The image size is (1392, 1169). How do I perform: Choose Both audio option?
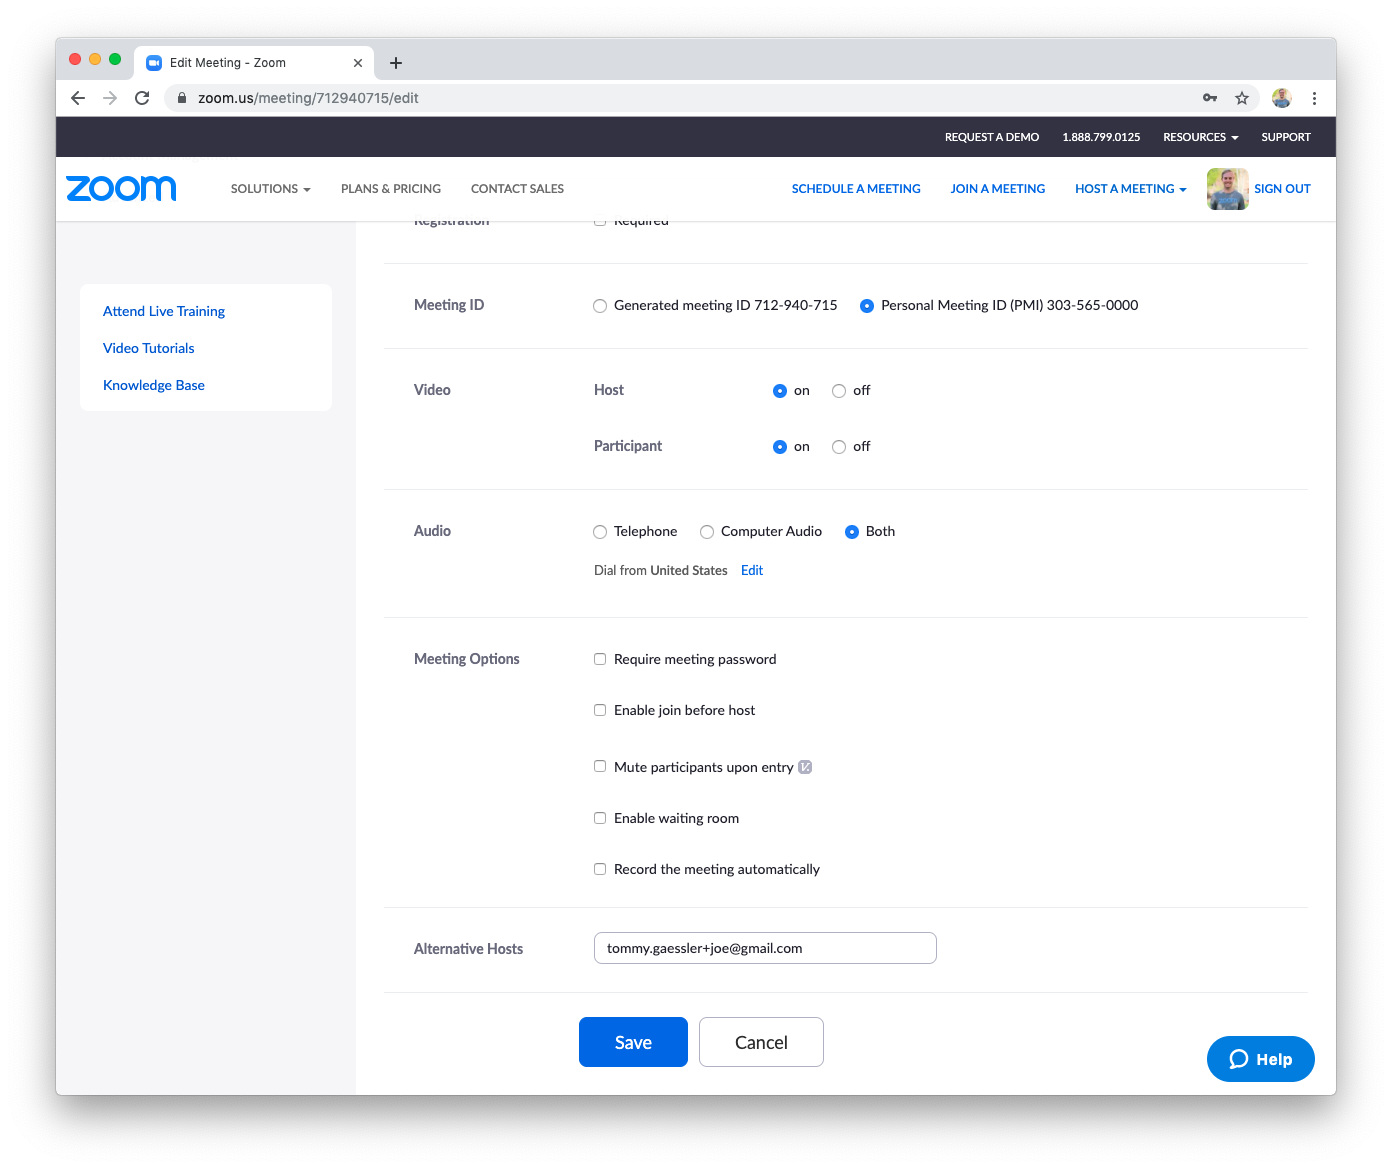coord(852,532)
